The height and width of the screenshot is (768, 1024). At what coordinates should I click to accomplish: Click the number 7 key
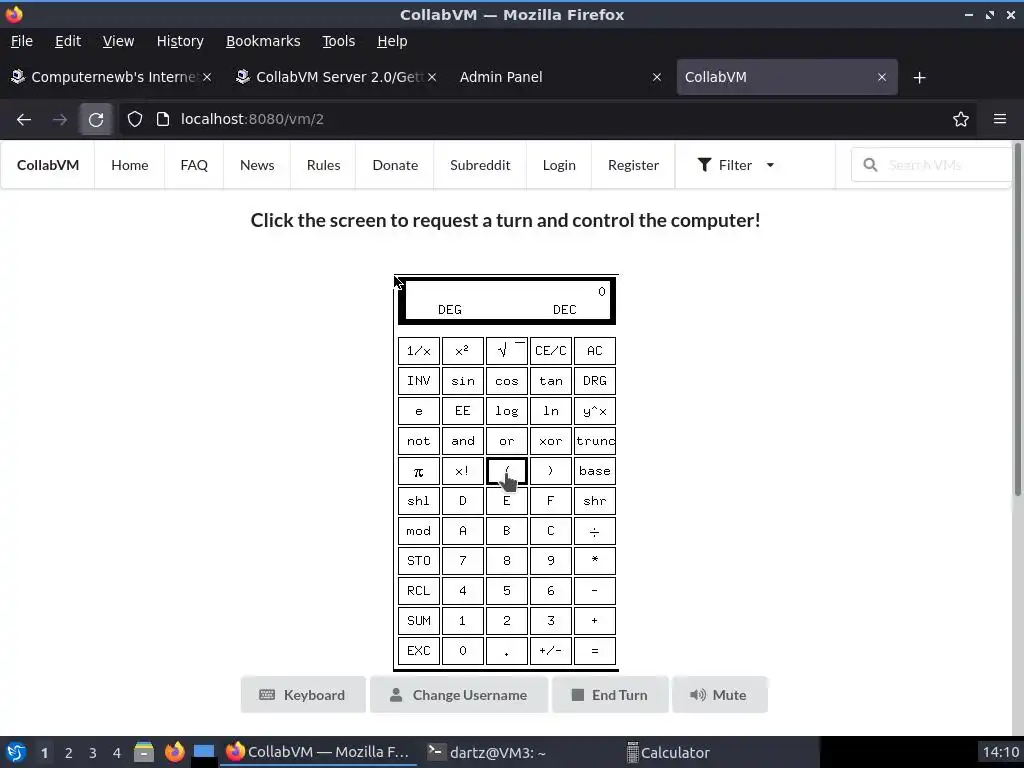click(462, 561)
